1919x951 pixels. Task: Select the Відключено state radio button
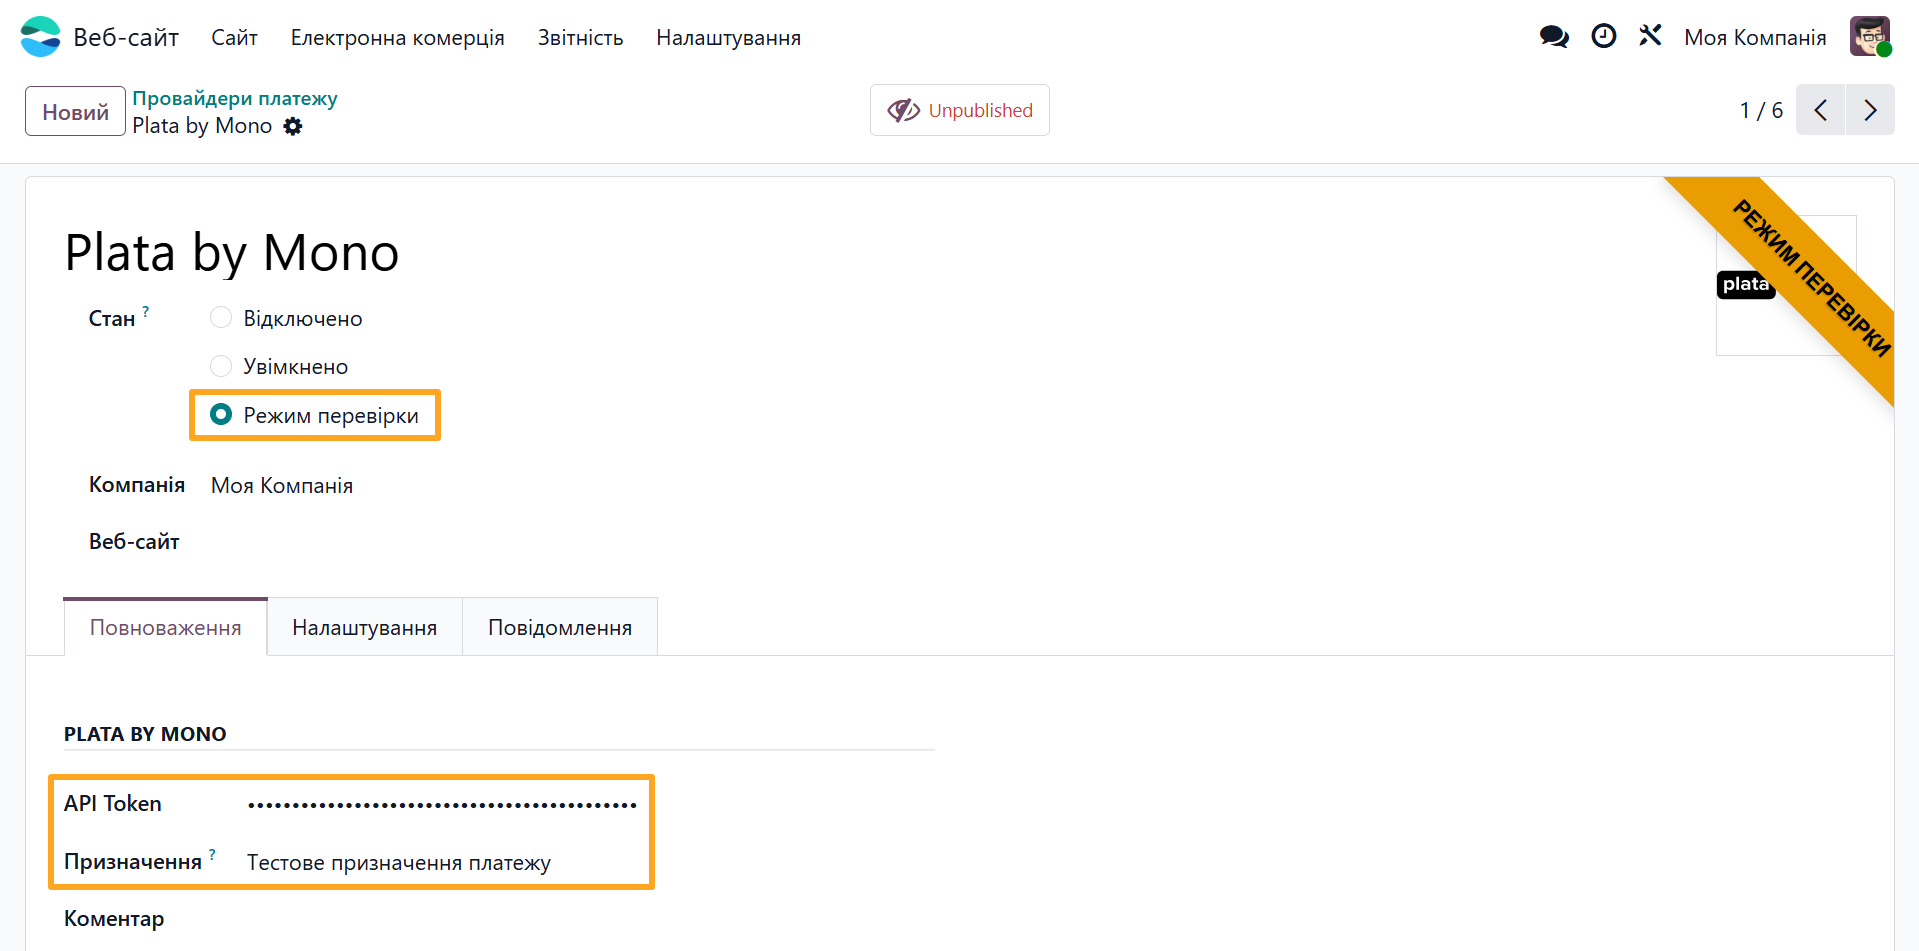coord(221,318)
